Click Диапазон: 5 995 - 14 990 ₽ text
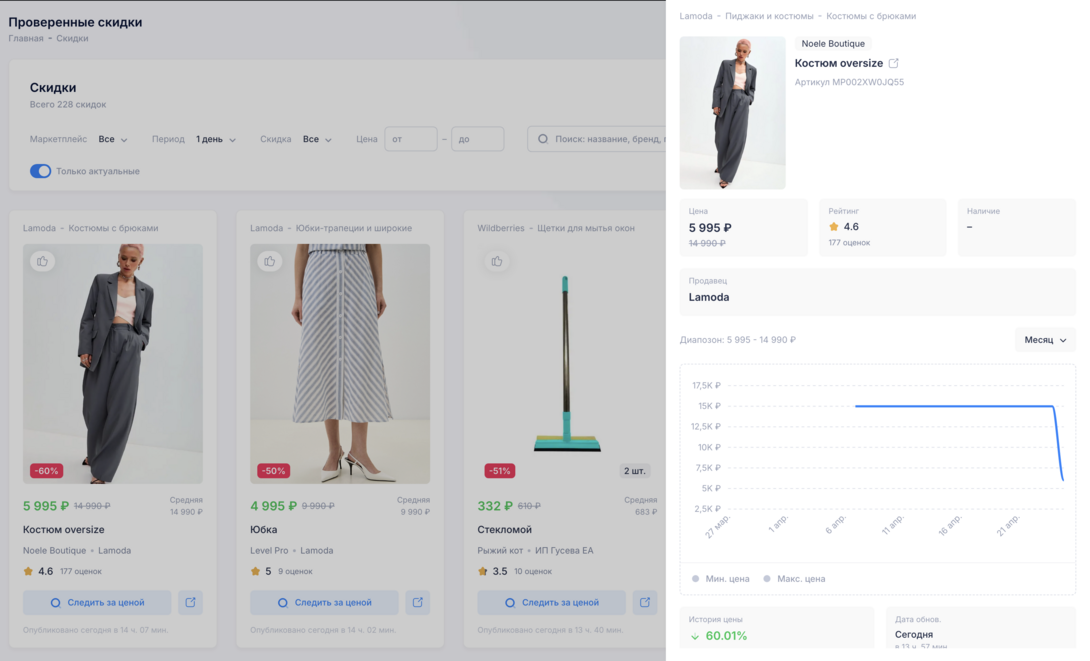This screenshot has width=1090, height=661. click(x=738, y=340)
